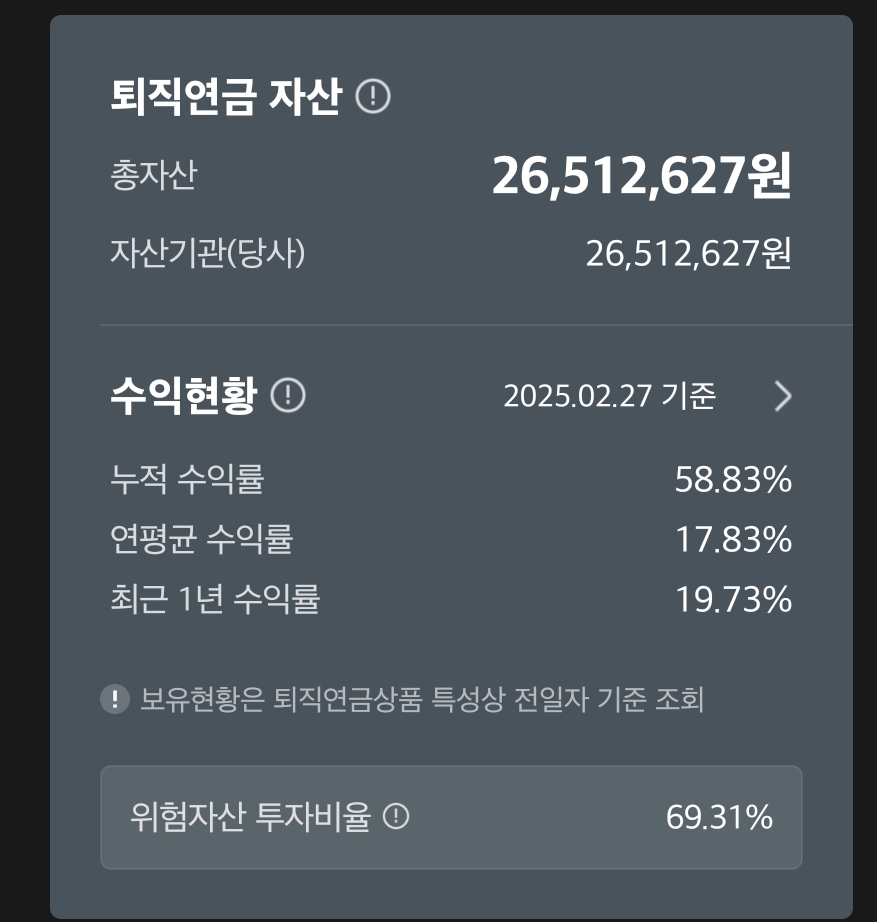Viewport: 877px width, 922px height.
Task: Click the 2025.02.27 기준 date text
Action: pyautogui.click(x=609, y=397)
